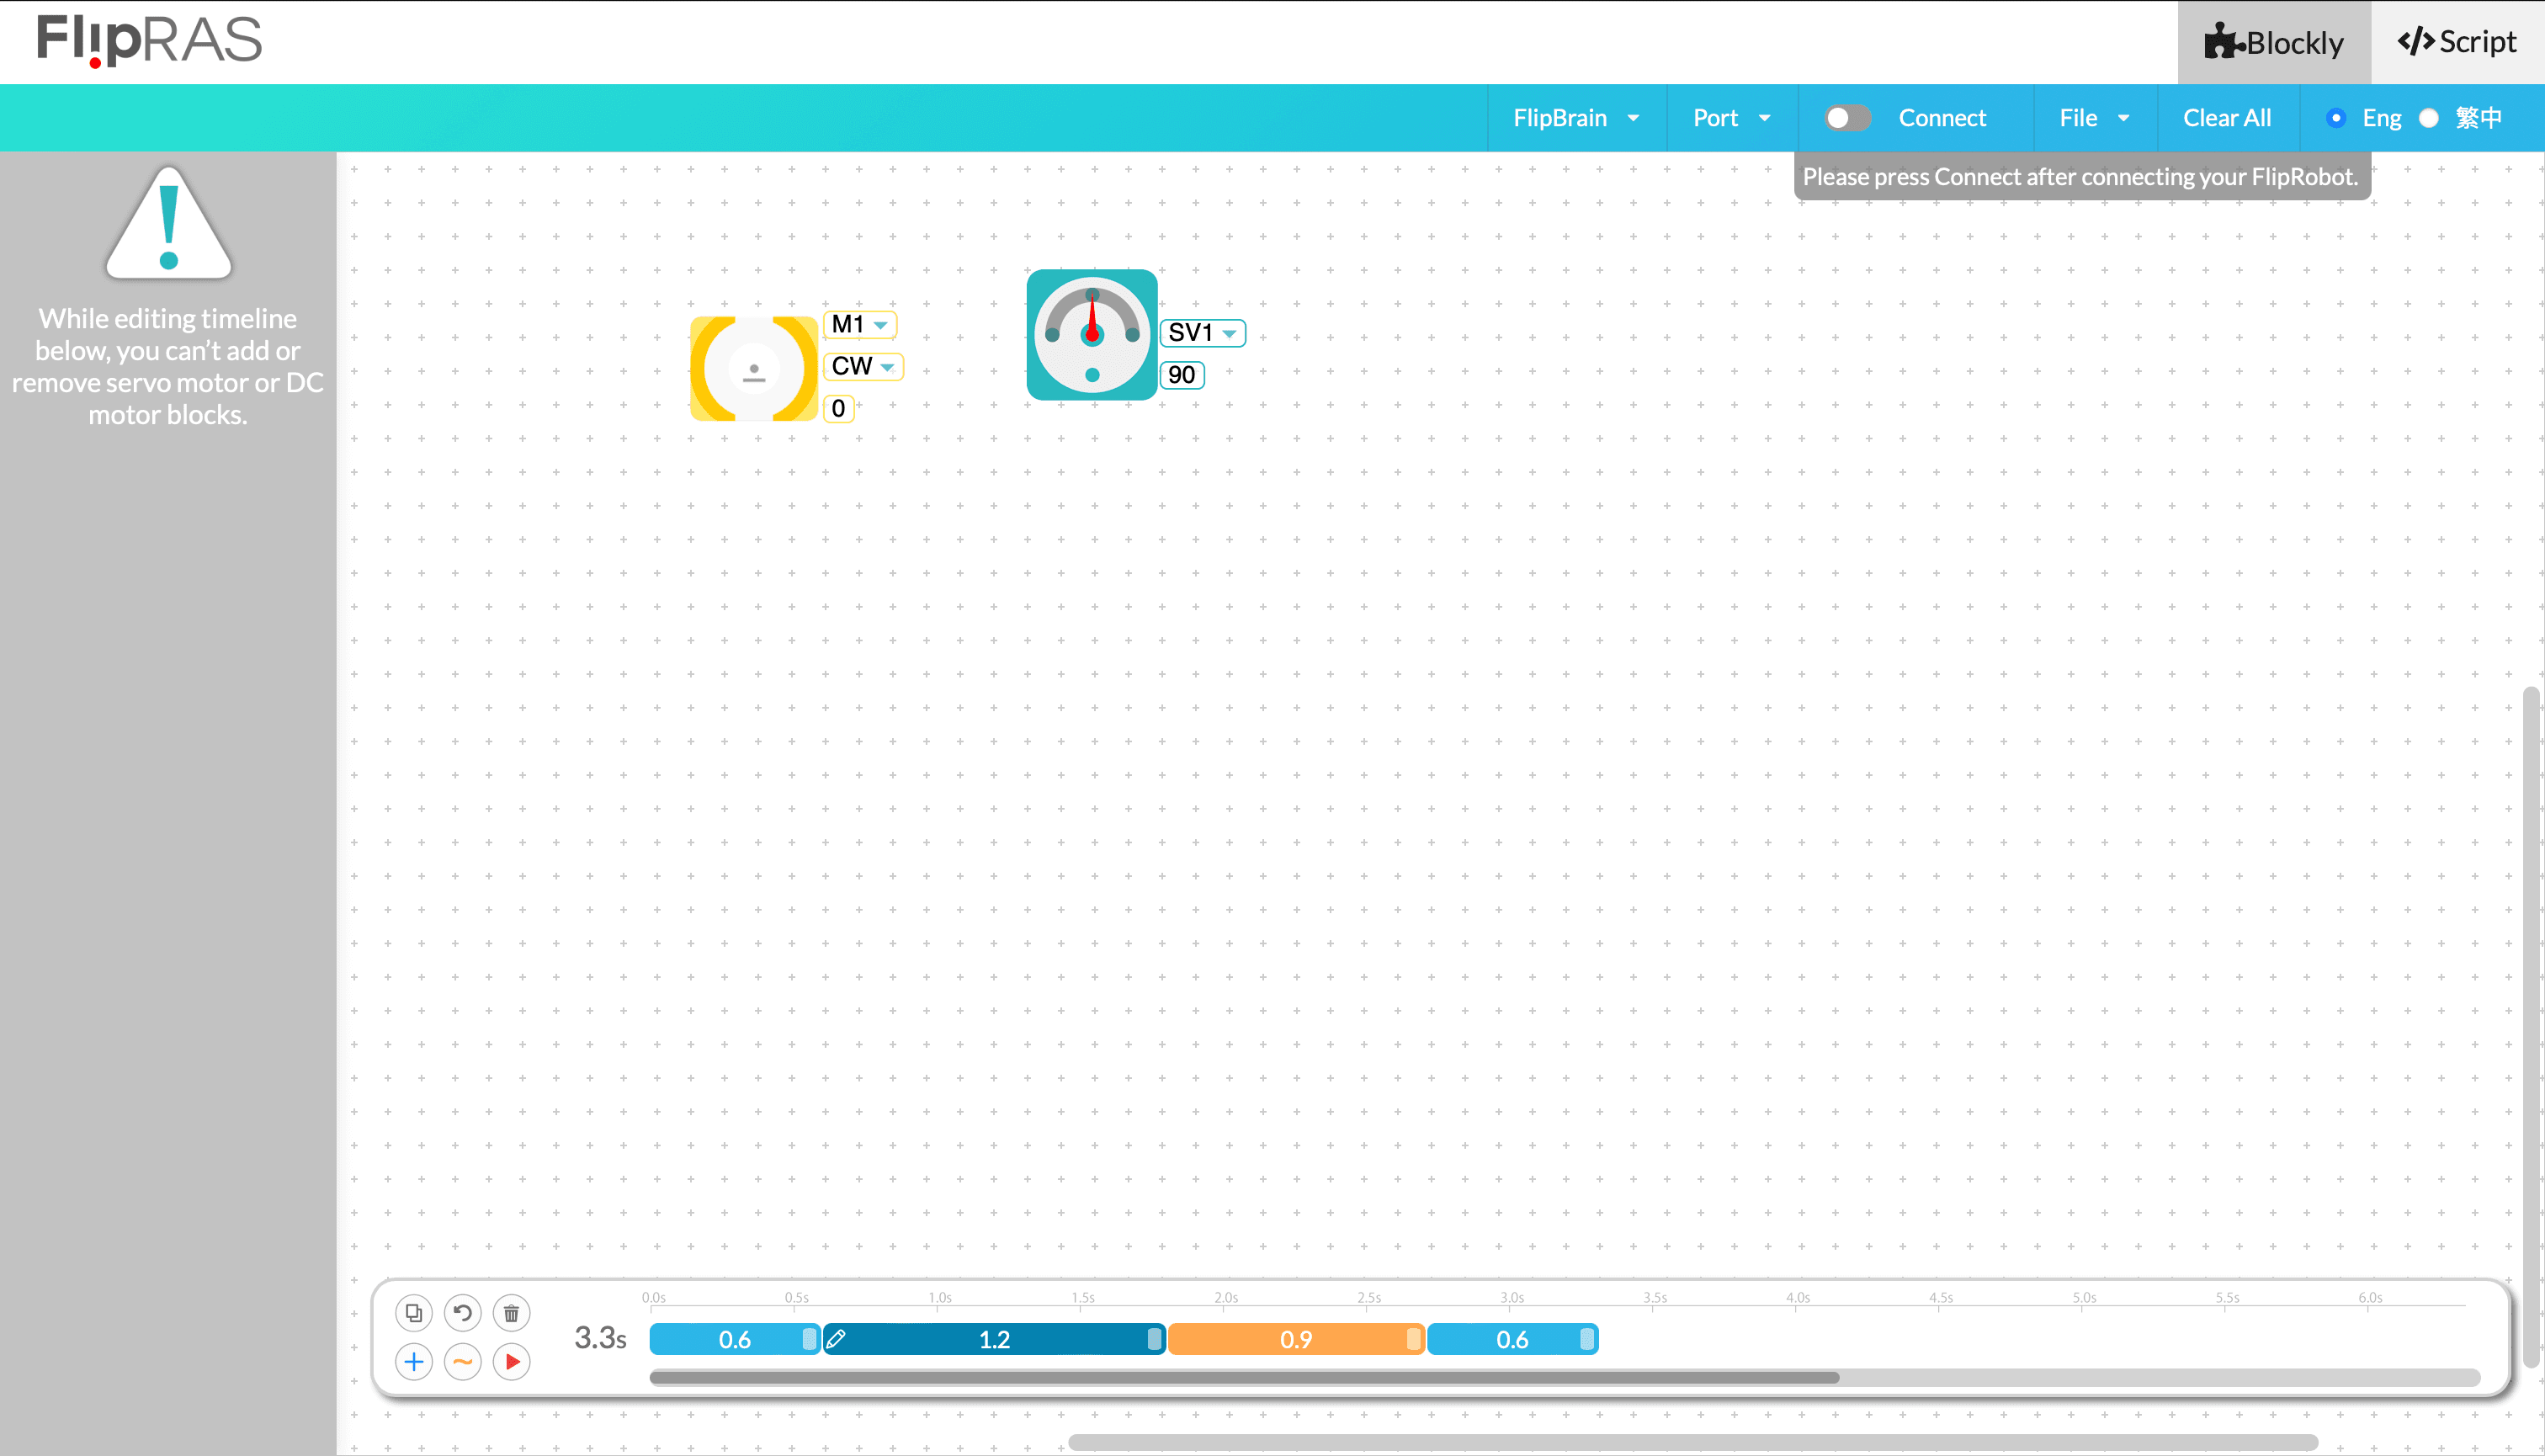This screenshot has width=2545, height=1456.
Task: Click the 6.0s timeline ruler mark
Action: (2370, 1298)
